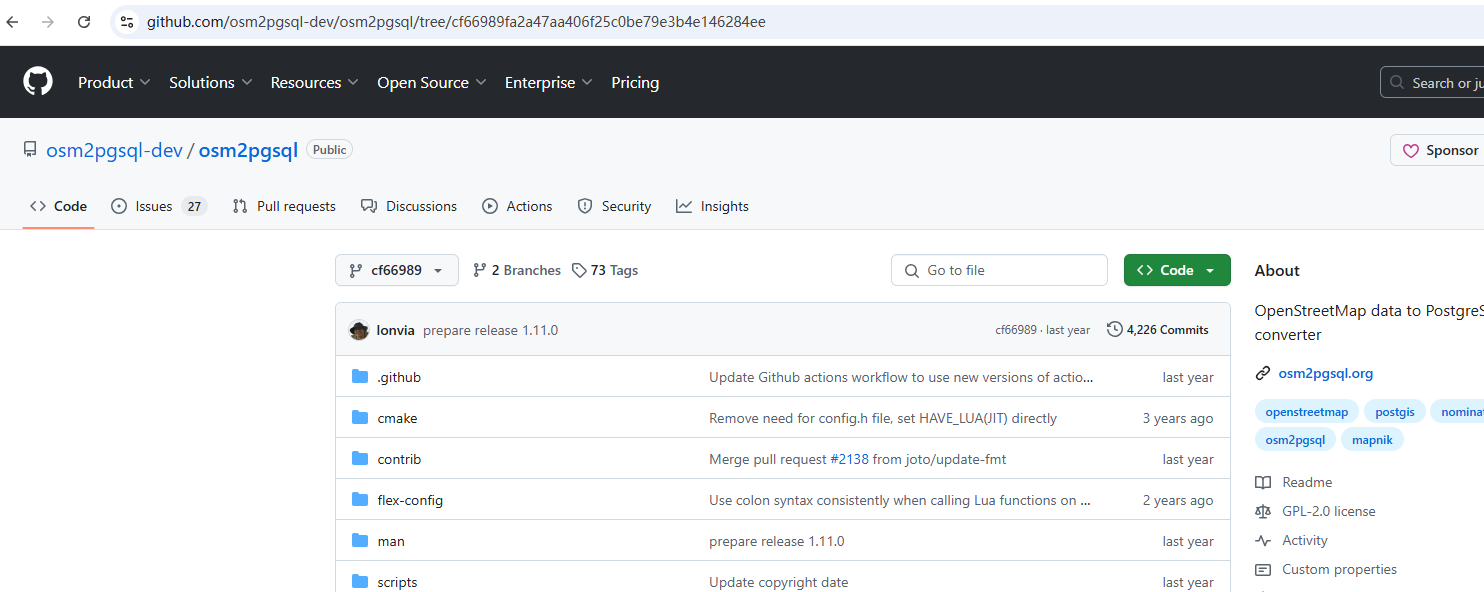Open the man folder name
1484x592 pixels.
point(391,541)
